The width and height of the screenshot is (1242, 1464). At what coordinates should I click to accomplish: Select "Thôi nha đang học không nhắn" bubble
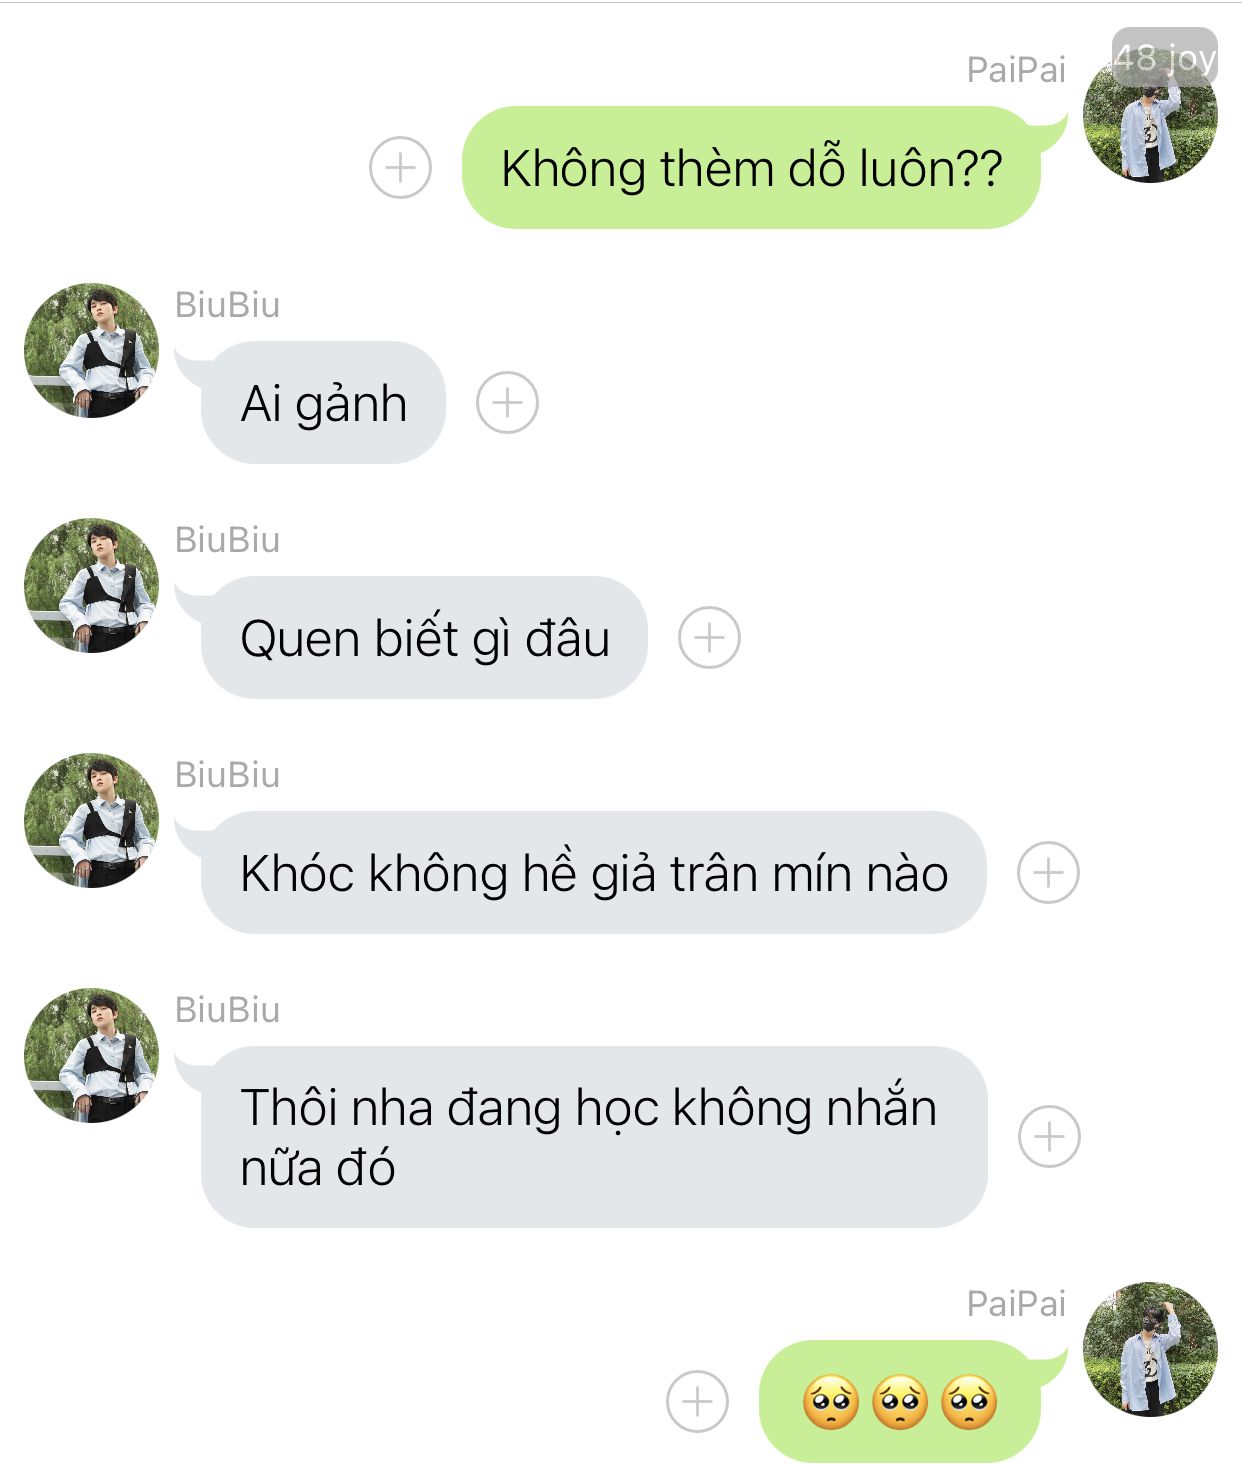tap(594, 1137)
